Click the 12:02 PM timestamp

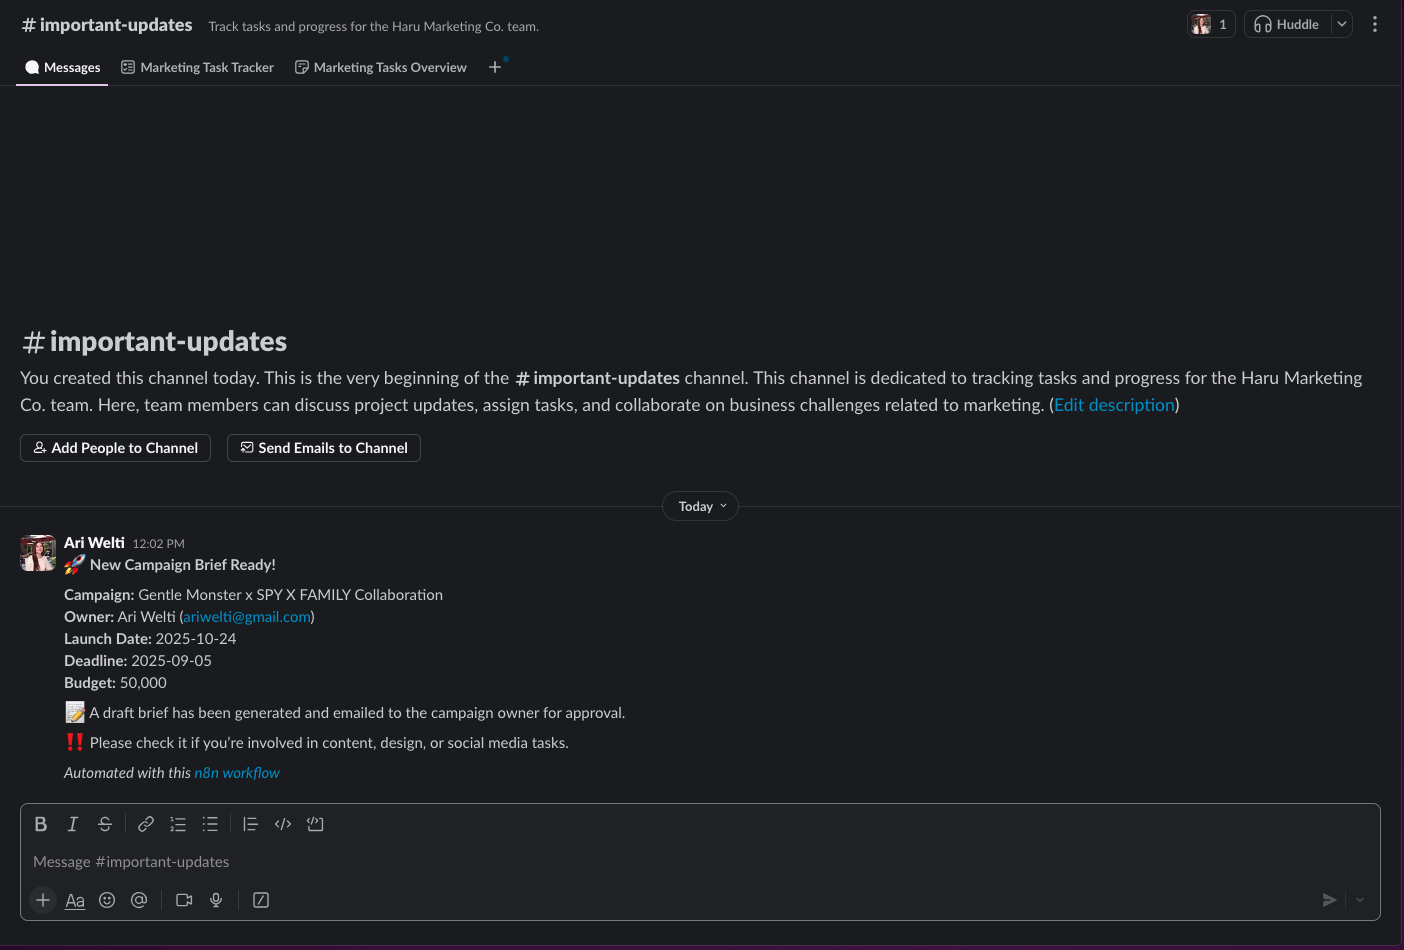pyautogui.click(x=159, y=544)
